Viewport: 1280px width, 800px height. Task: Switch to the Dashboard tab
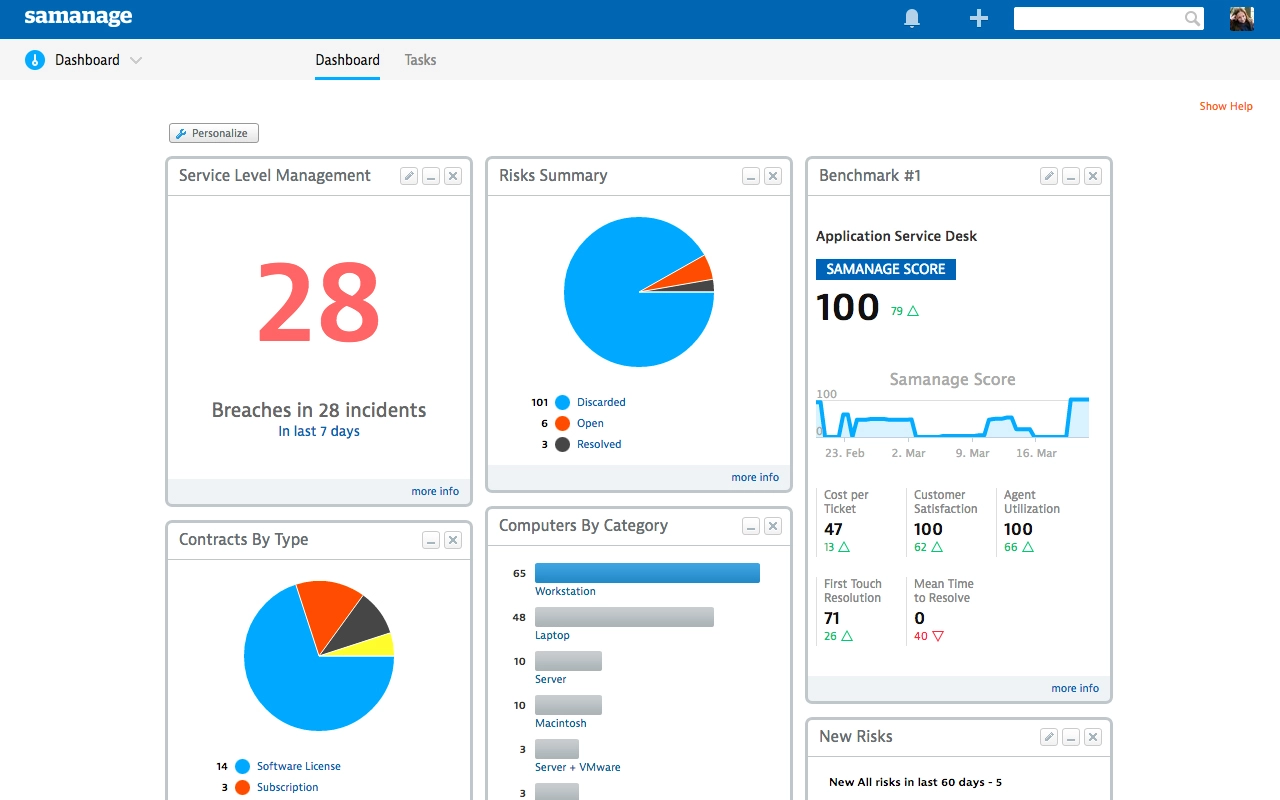[x=347, y=60]
